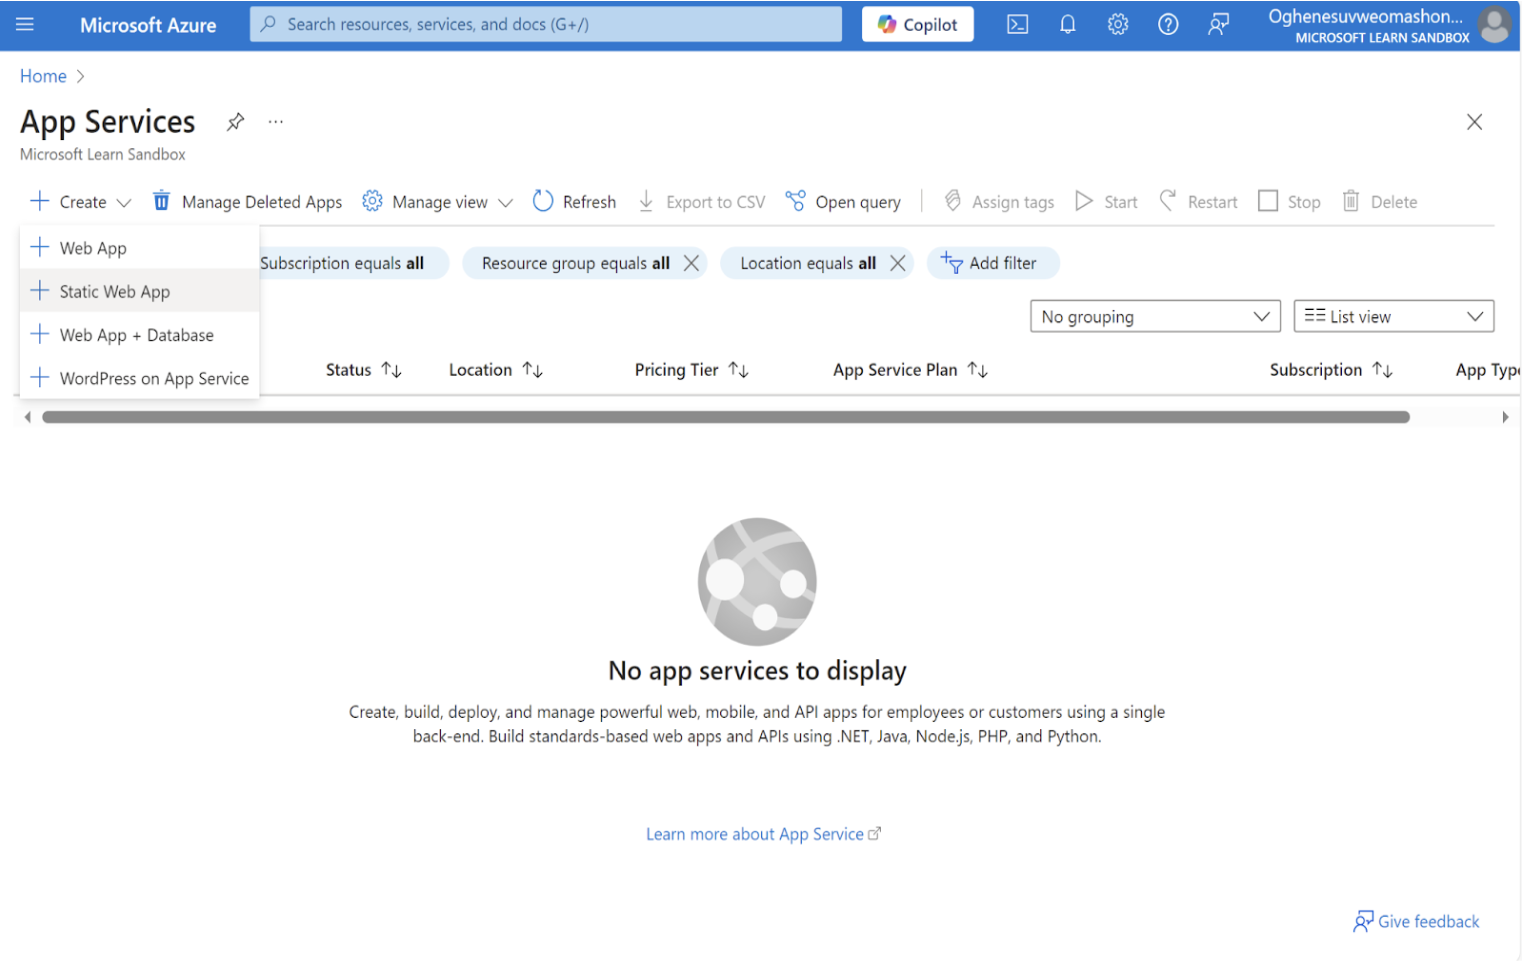Sort by Subscription column
The height and width of the screenshot is (966, 1522).
tap(1331, 370)
